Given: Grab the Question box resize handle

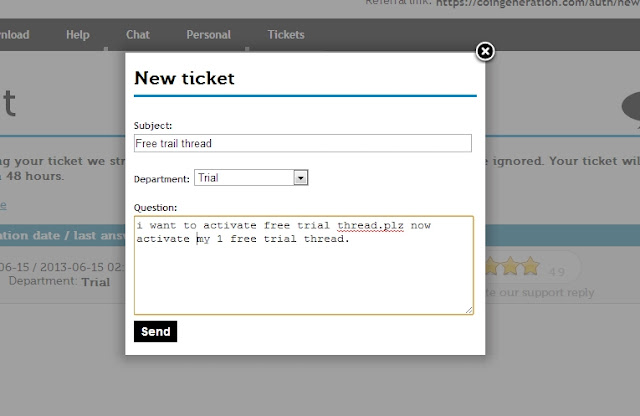Looking at the screenshot, I should [x=469, y=310].
